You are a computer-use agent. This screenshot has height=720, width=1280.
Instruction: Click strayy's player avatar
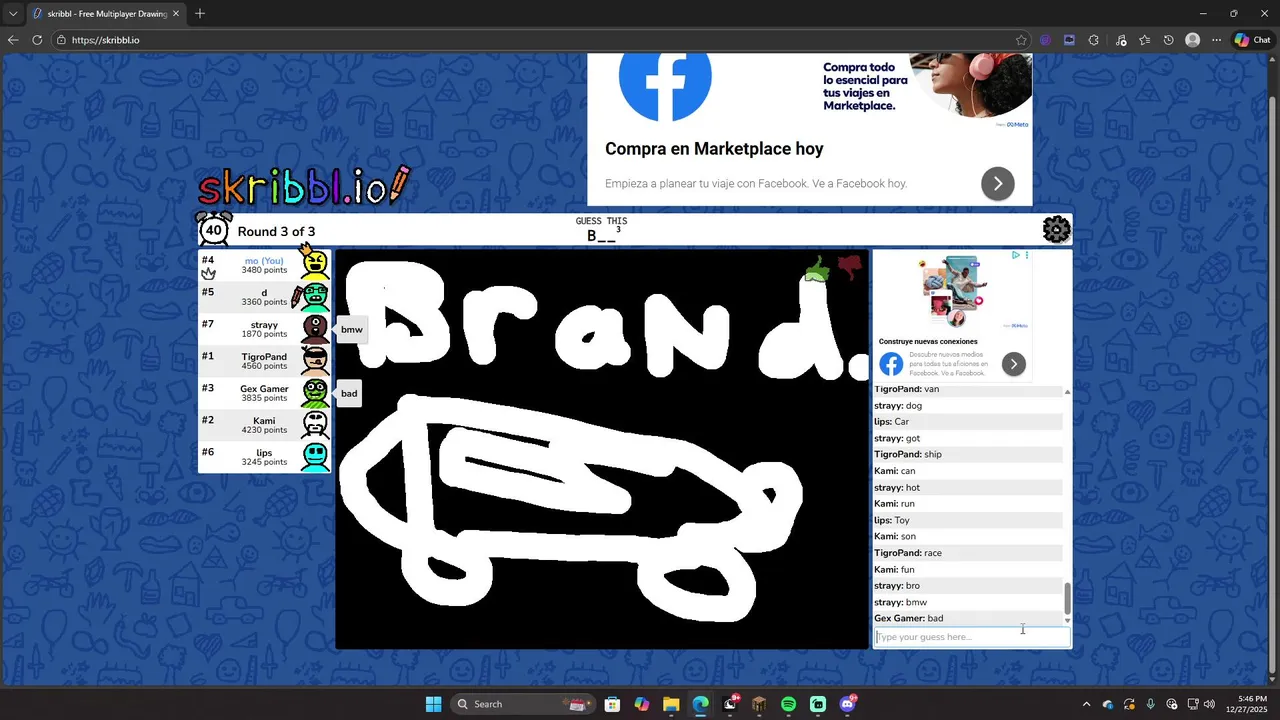point(315,328)
